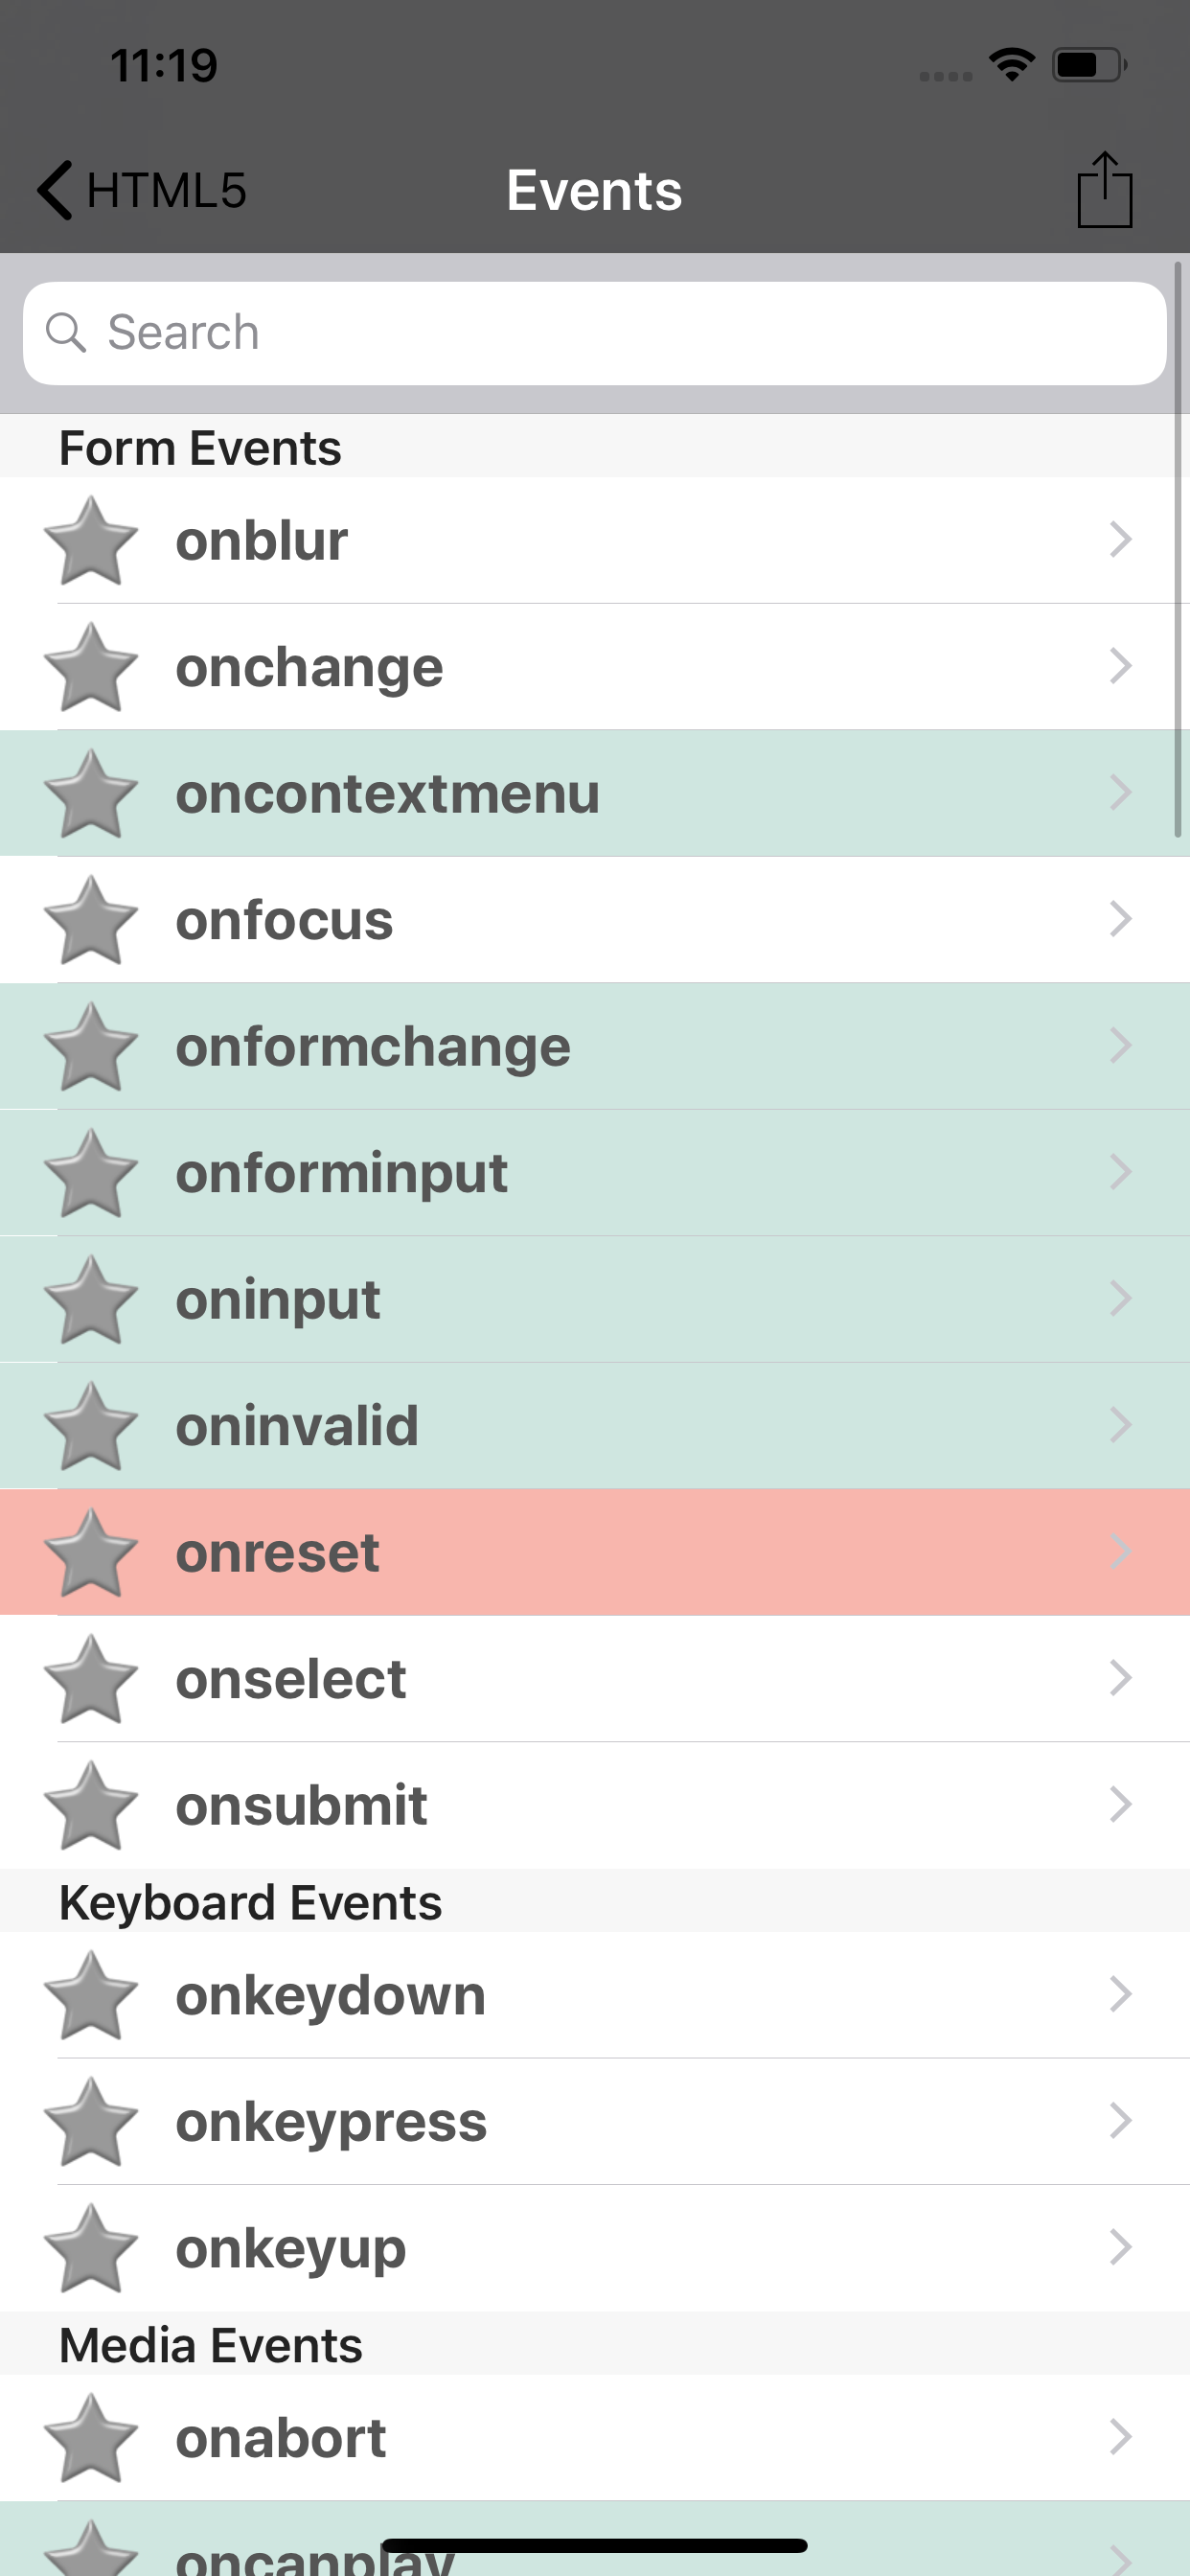The width and height of the screenshot is (1190, 2576).
Task: Open onselect details chevron
Action: pos(1120,1678)
